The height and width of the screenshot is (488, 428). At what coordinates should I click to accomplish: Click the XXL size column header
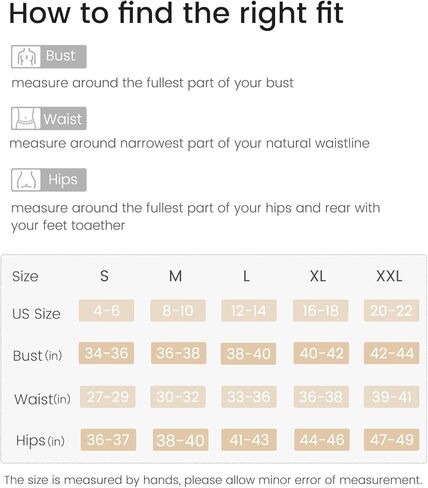point(389,276)
